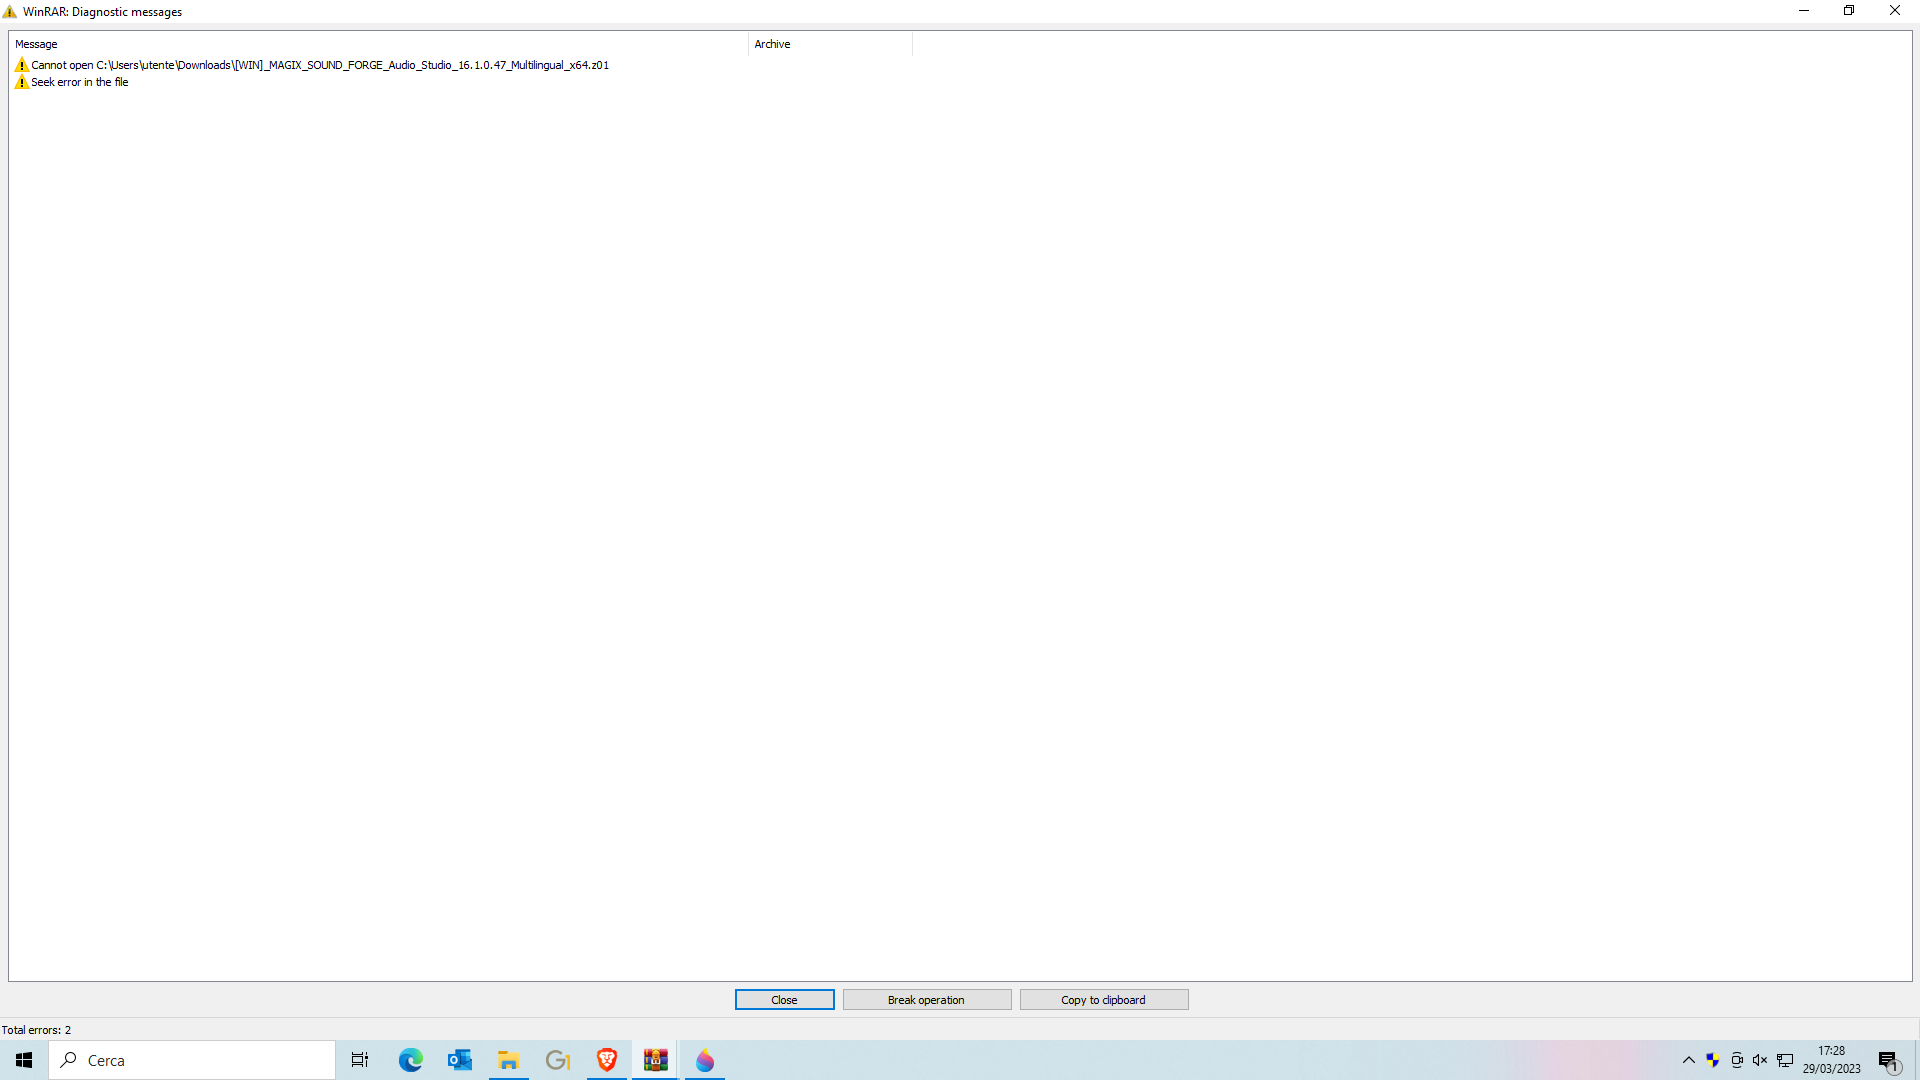Switch to Brave browser in taskbar

(606, 1060)
